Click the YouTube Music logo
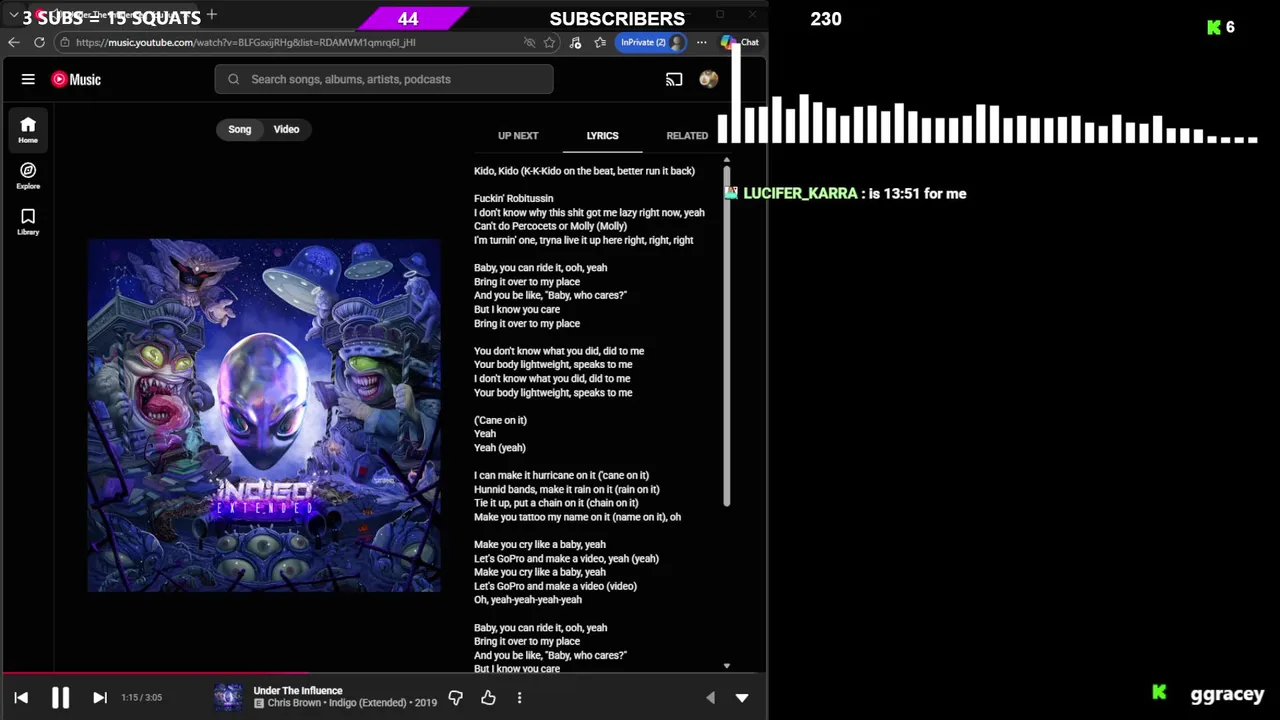 (x=76, y=79)
